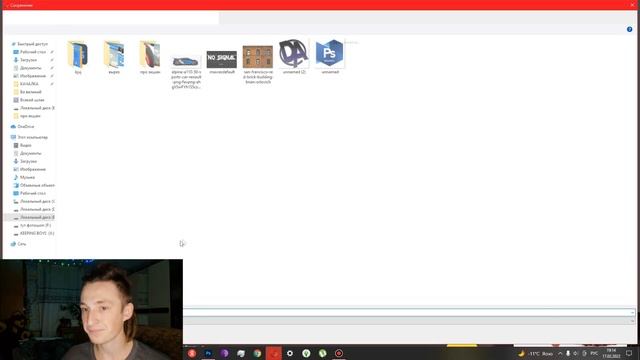Image resolution: width=640 pixels, height=360 pixels.
Task: Open Видео under Этот компьютер
Action: click(x=22, y=145)
